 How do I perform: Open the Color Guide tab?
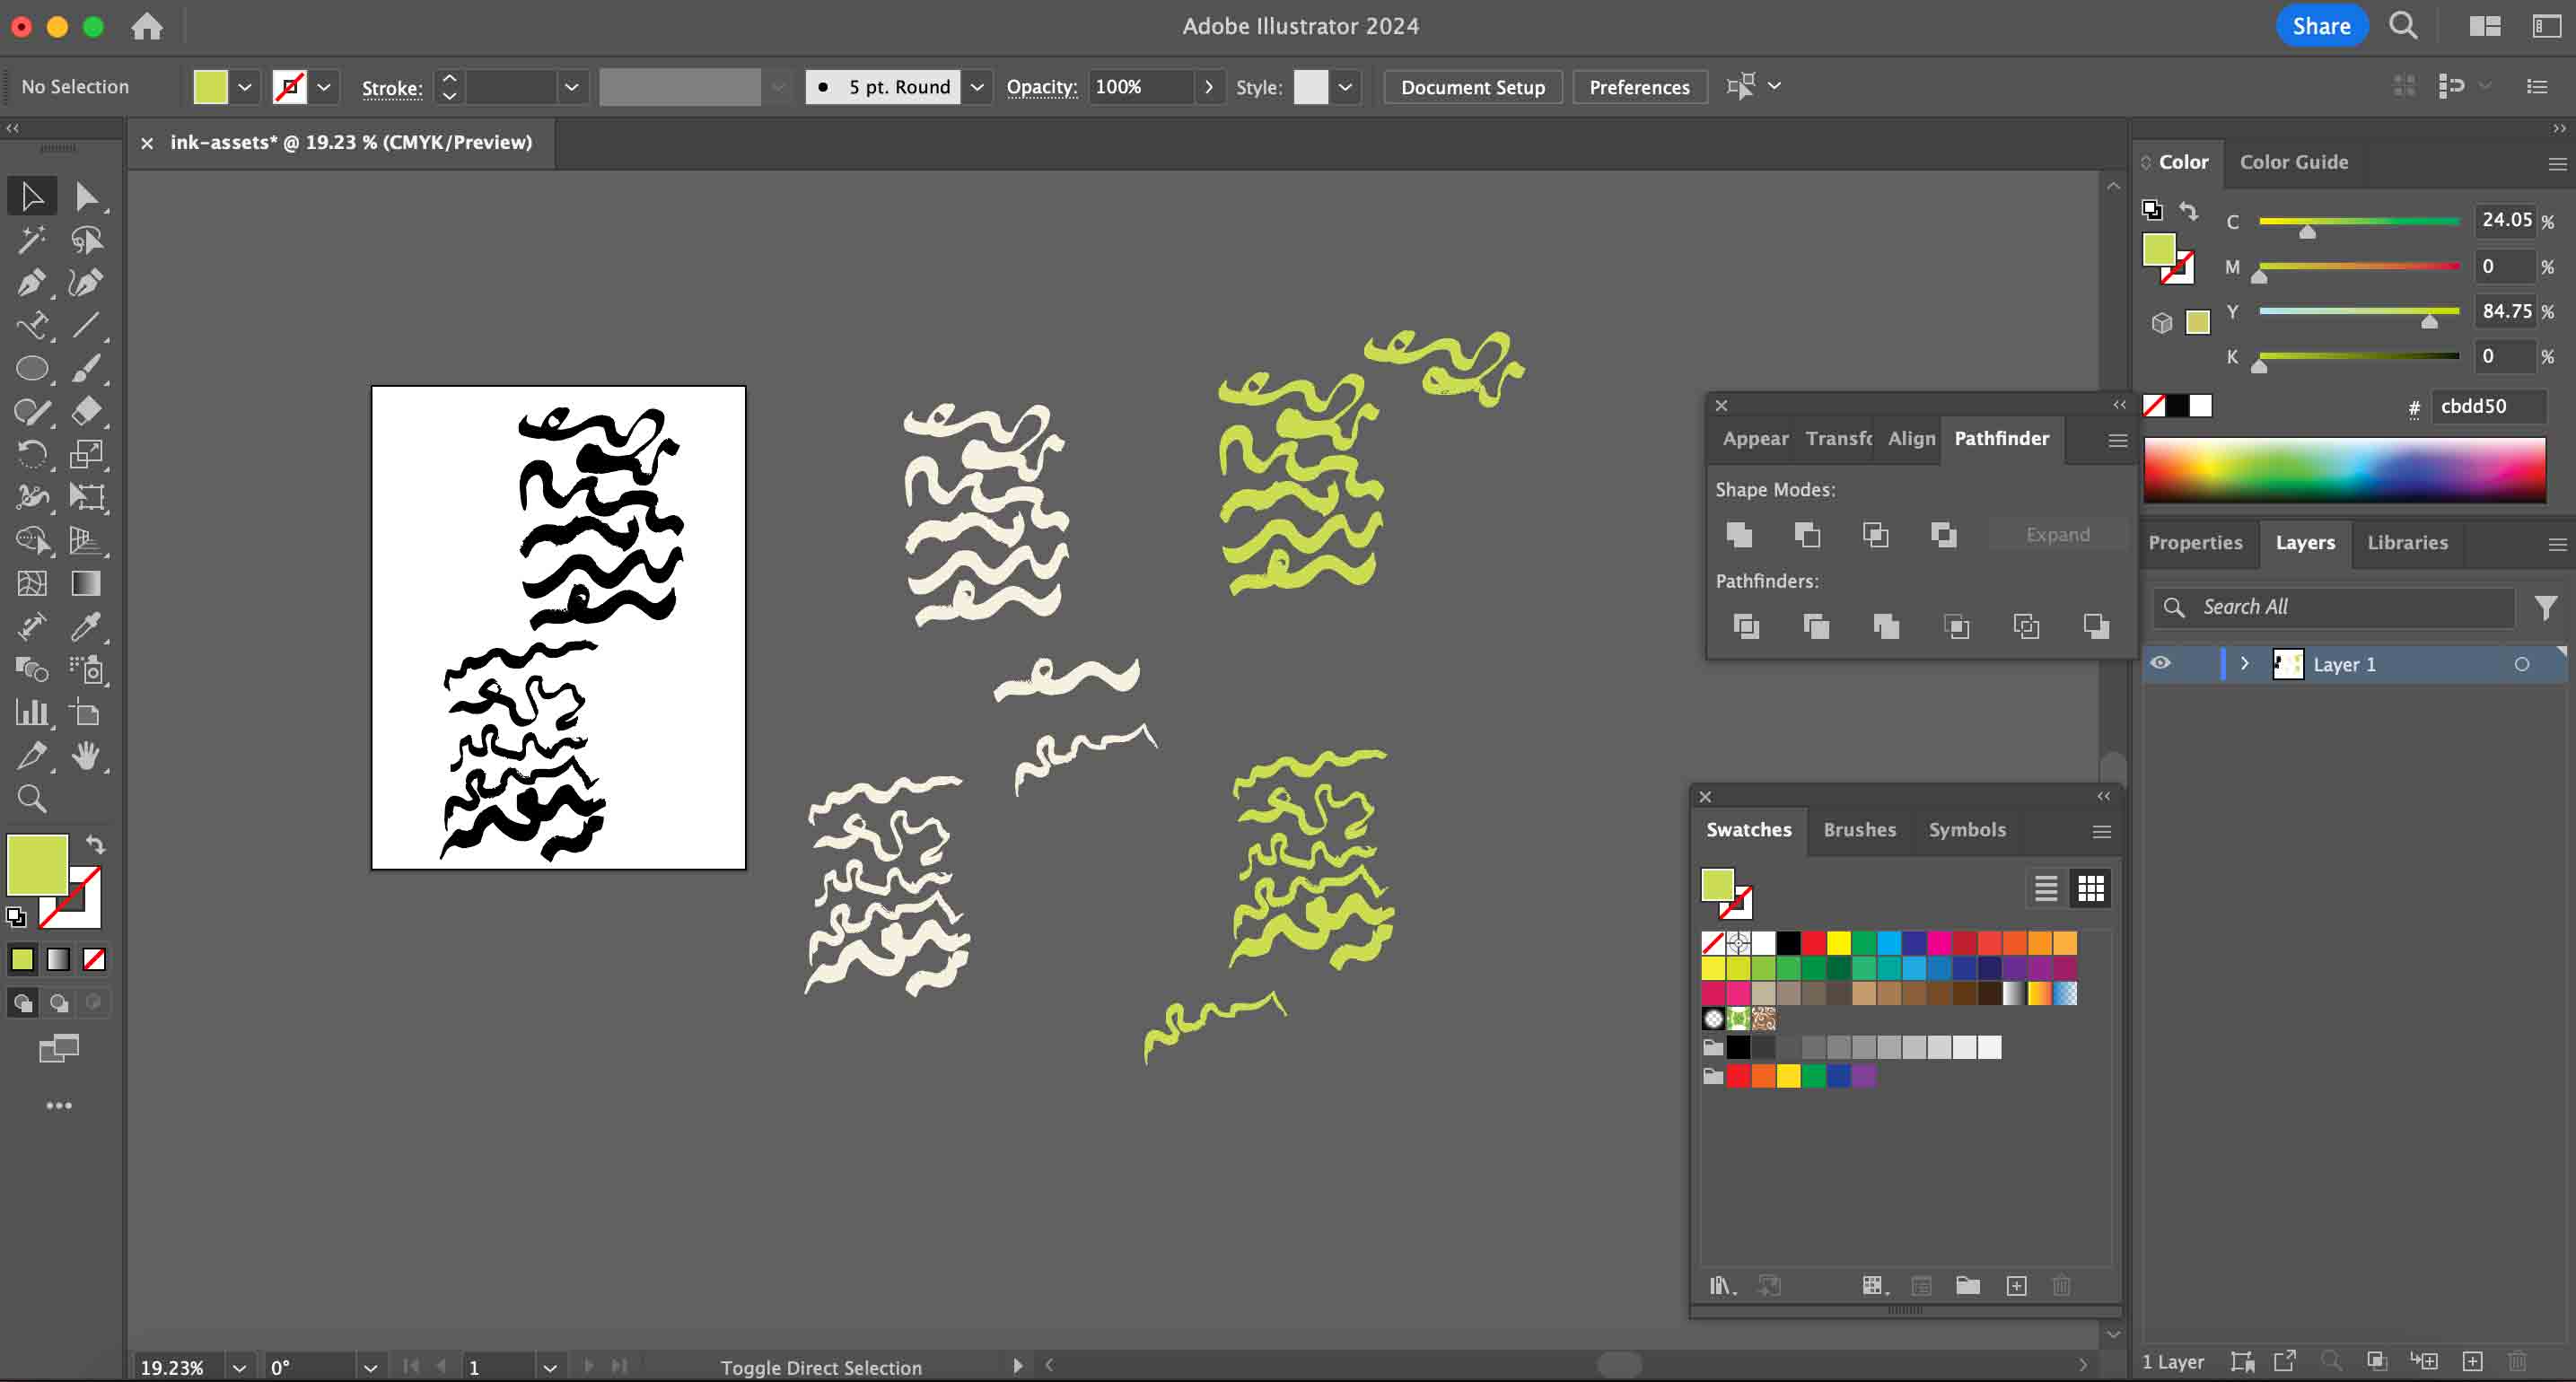tap(2293, 162)
